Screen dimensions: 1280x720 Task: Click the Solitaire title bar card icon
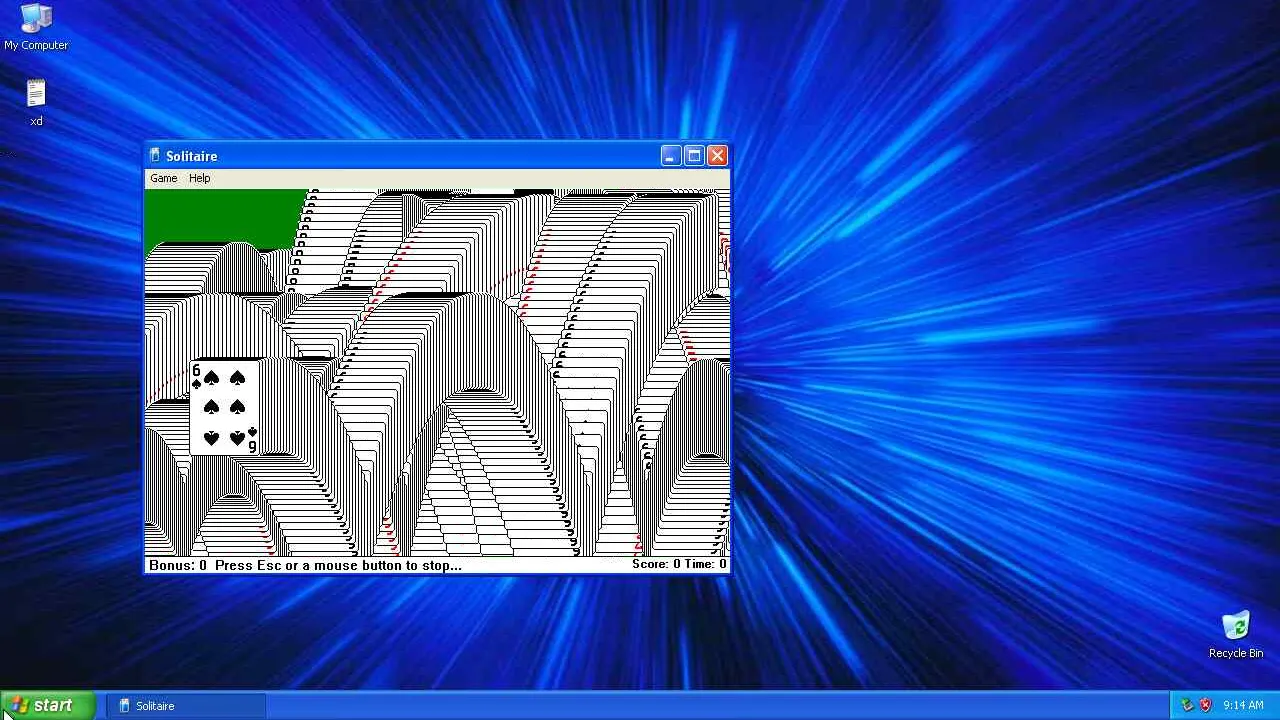coord(155,156)
